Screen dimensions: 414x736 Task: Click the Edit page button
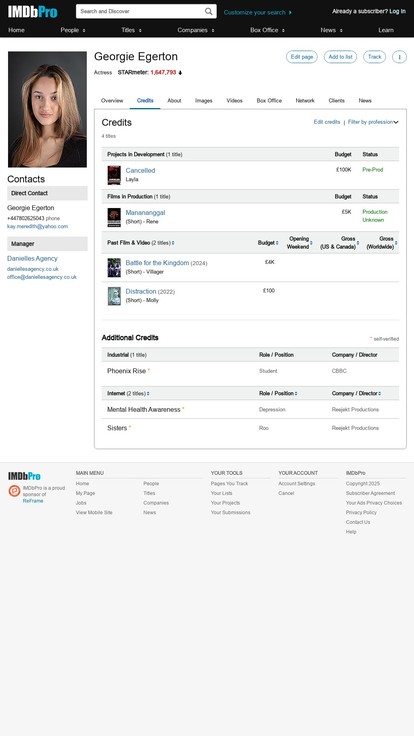[302, 57]
